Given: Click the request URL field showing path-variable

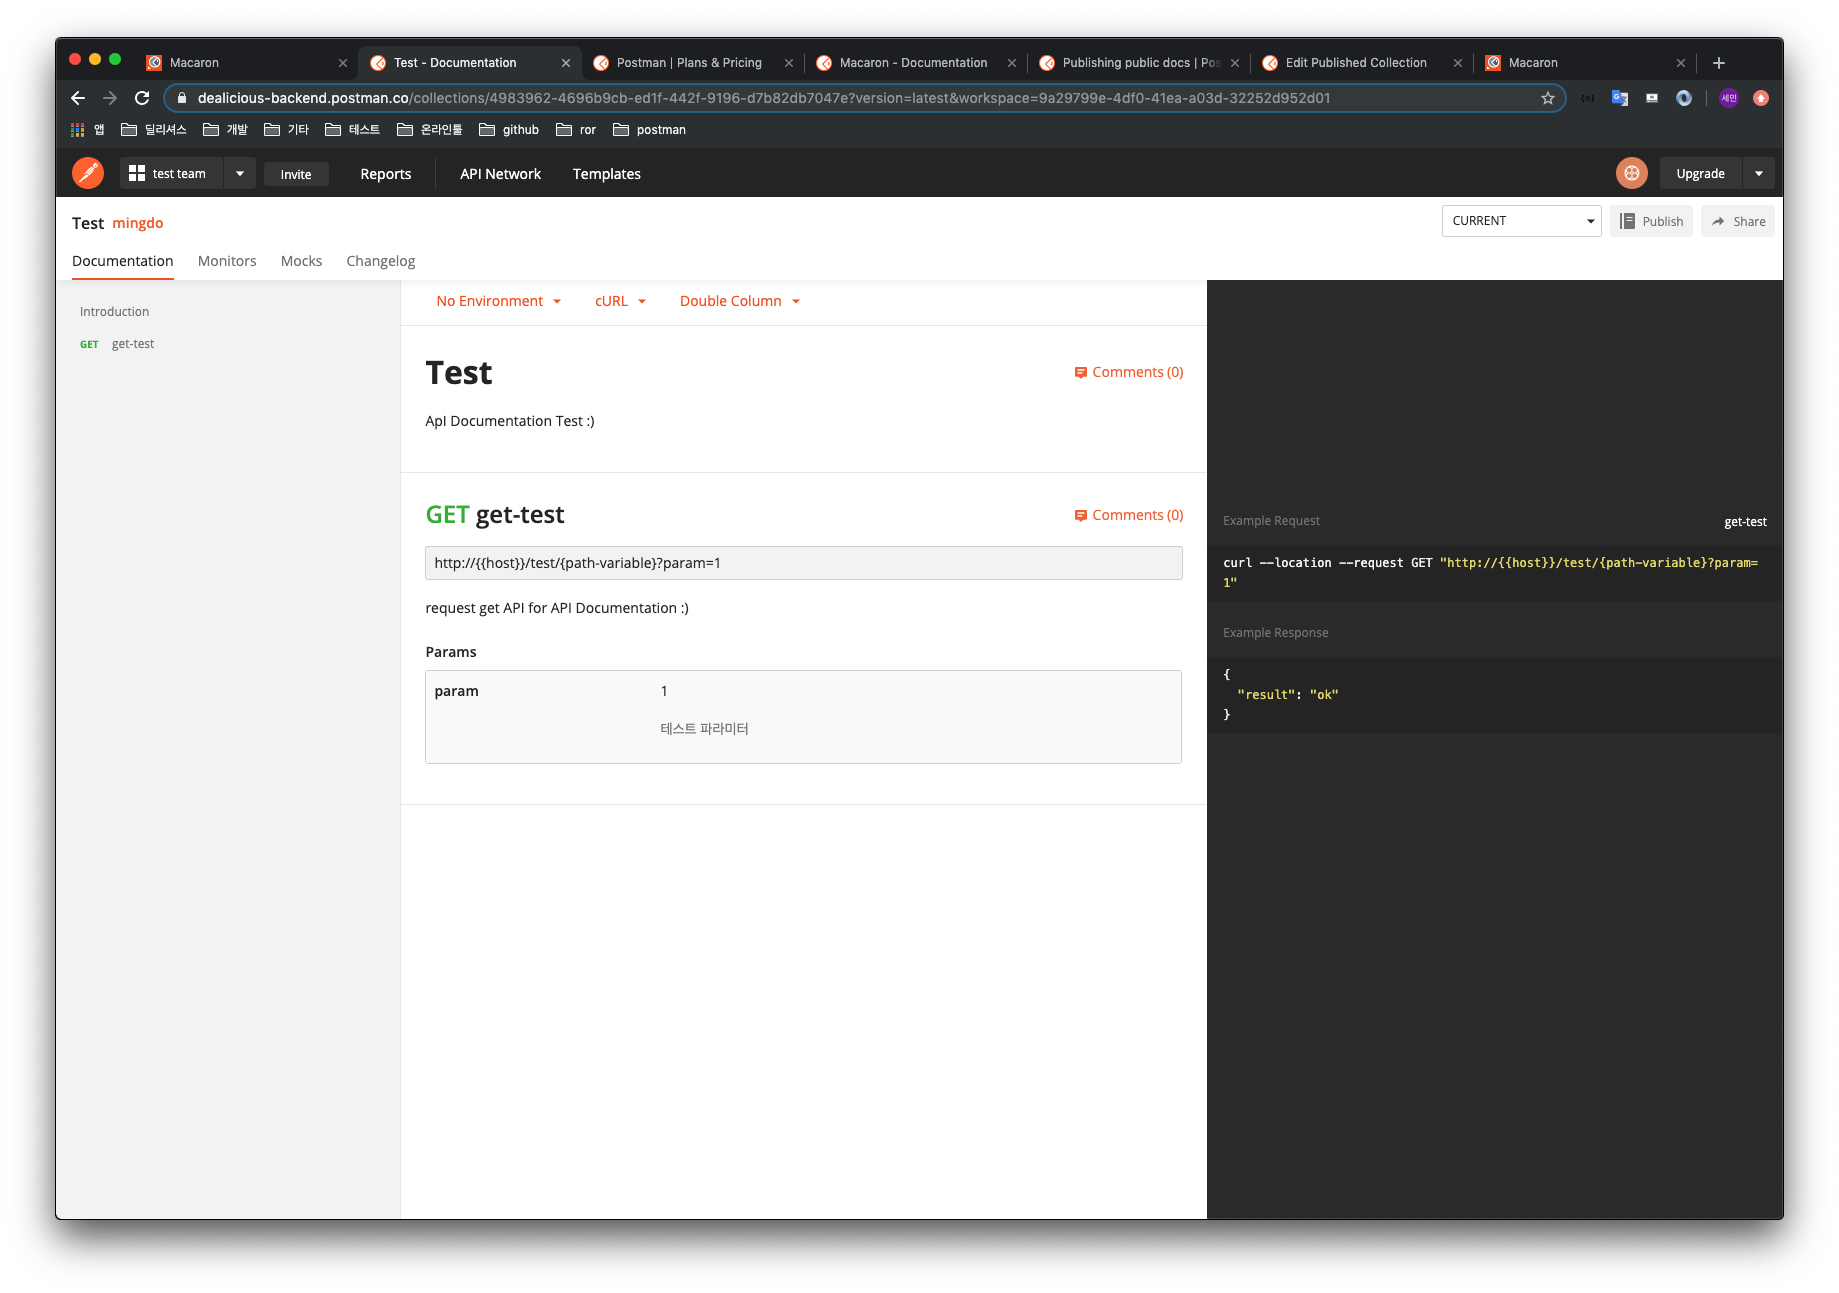Looking at the screenshot, I should coord(803,562).
